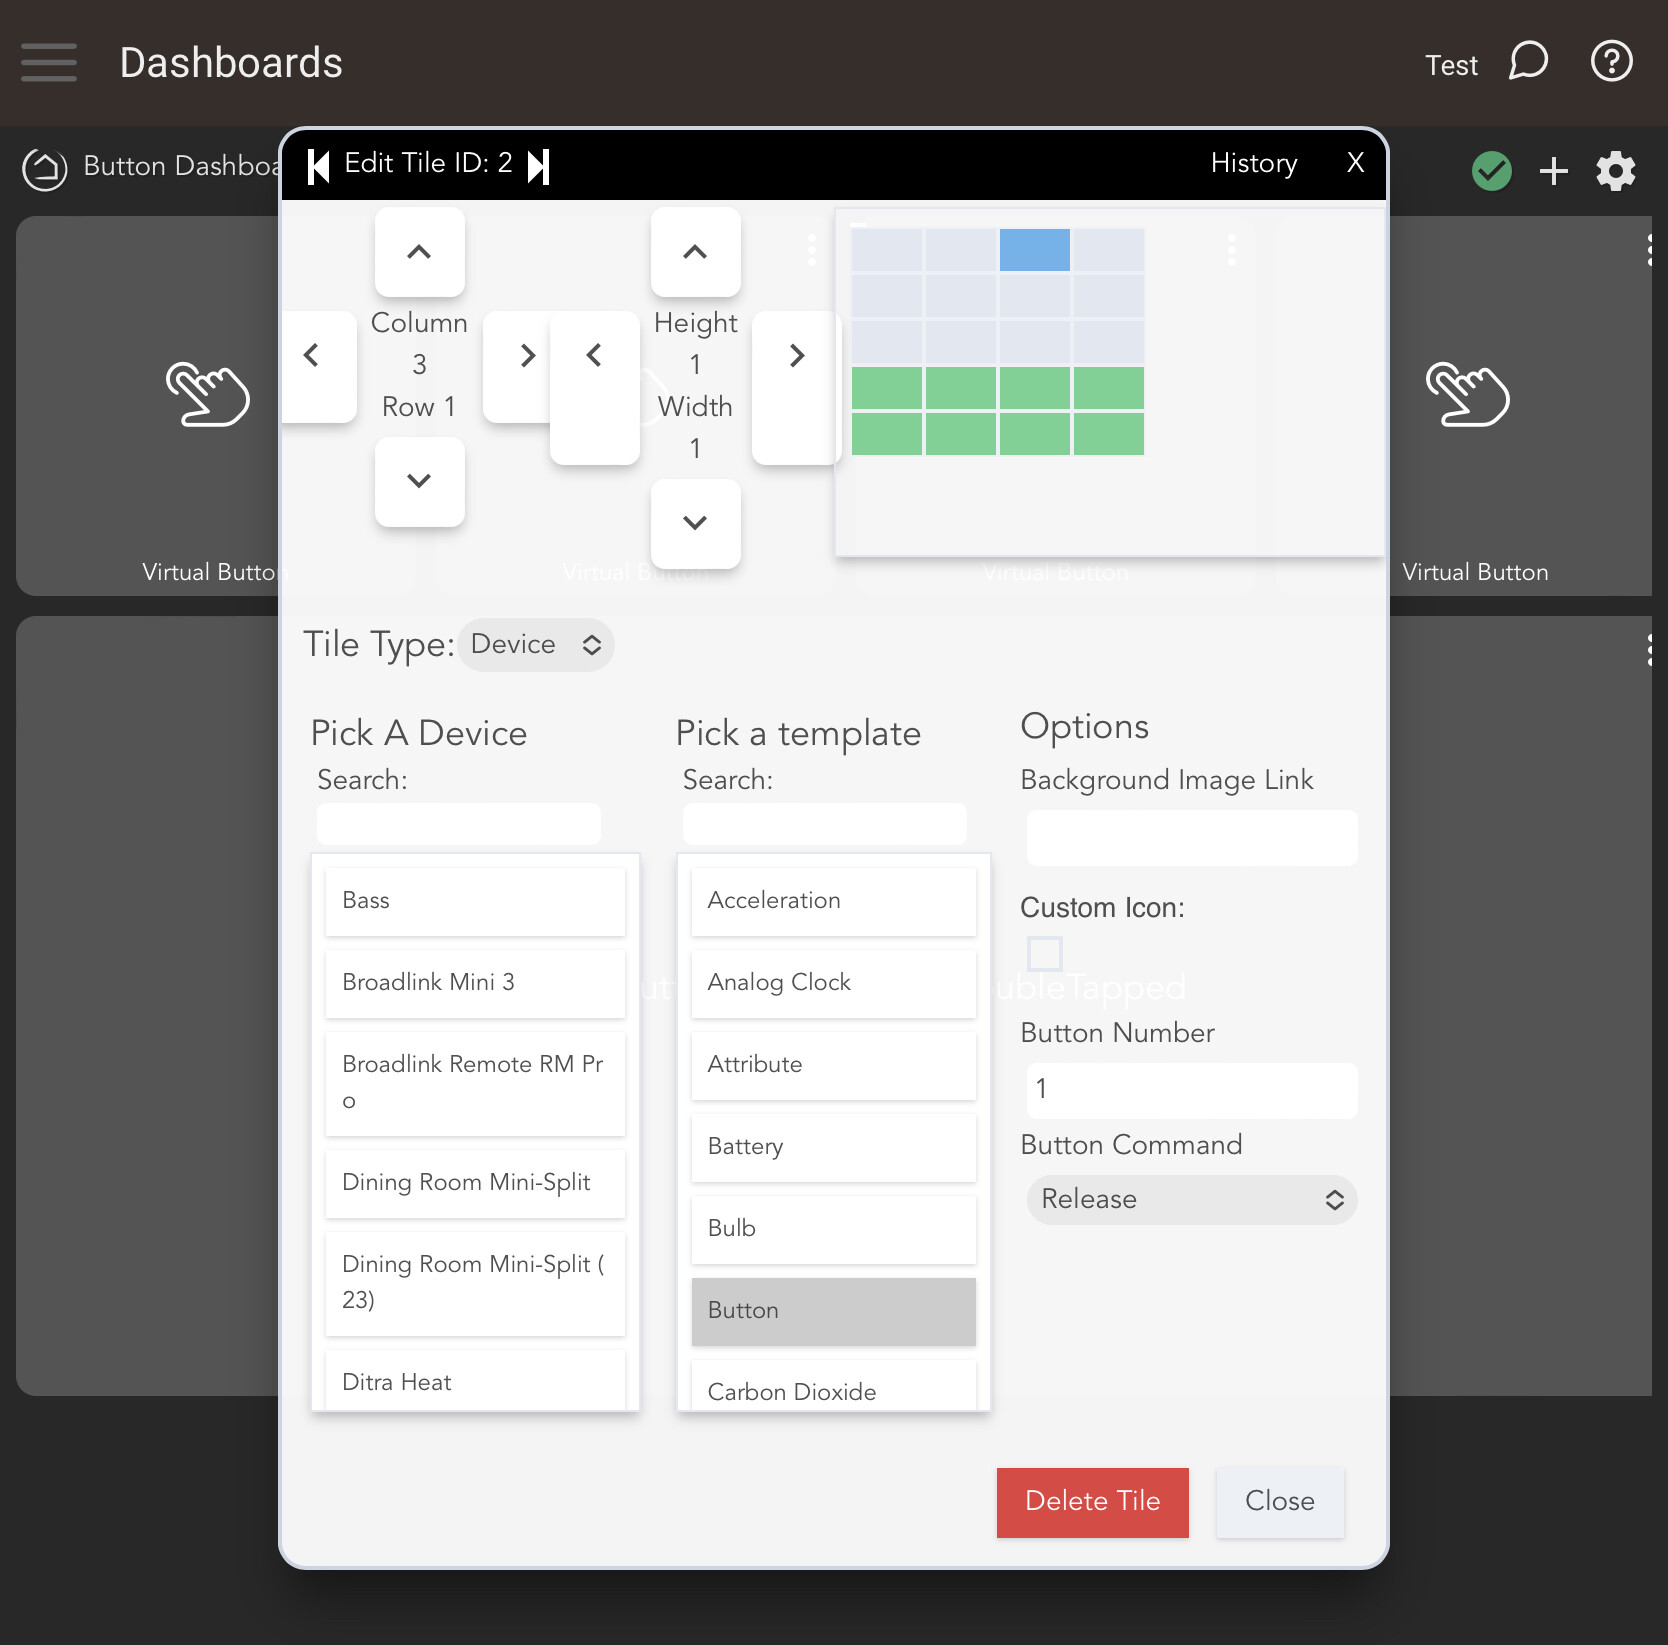Open the Tile Type dropdown
Viewport: 1668px width, 1645px height.
click(536, 645)
